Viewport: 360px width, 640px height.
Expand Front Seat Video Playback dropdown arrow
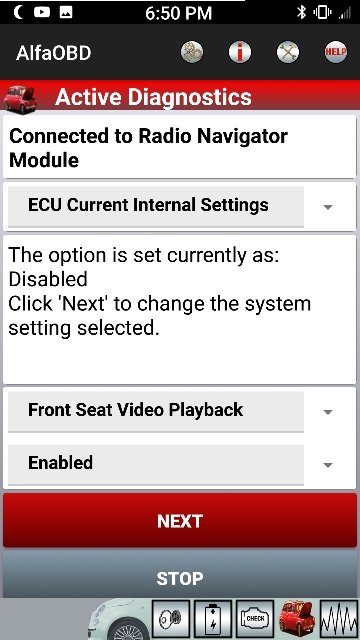(x=327, y=412)
